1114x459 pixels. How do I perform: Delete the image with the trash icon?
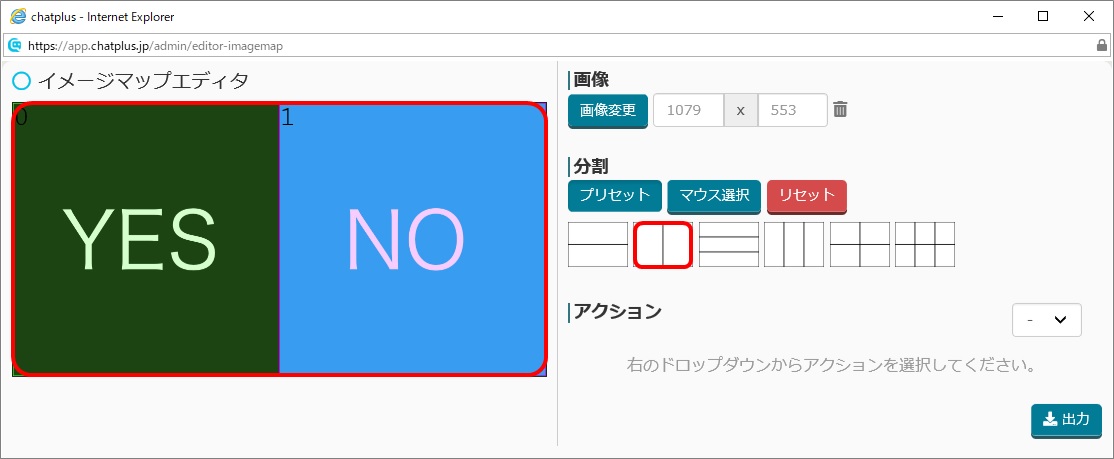(840, 109)
